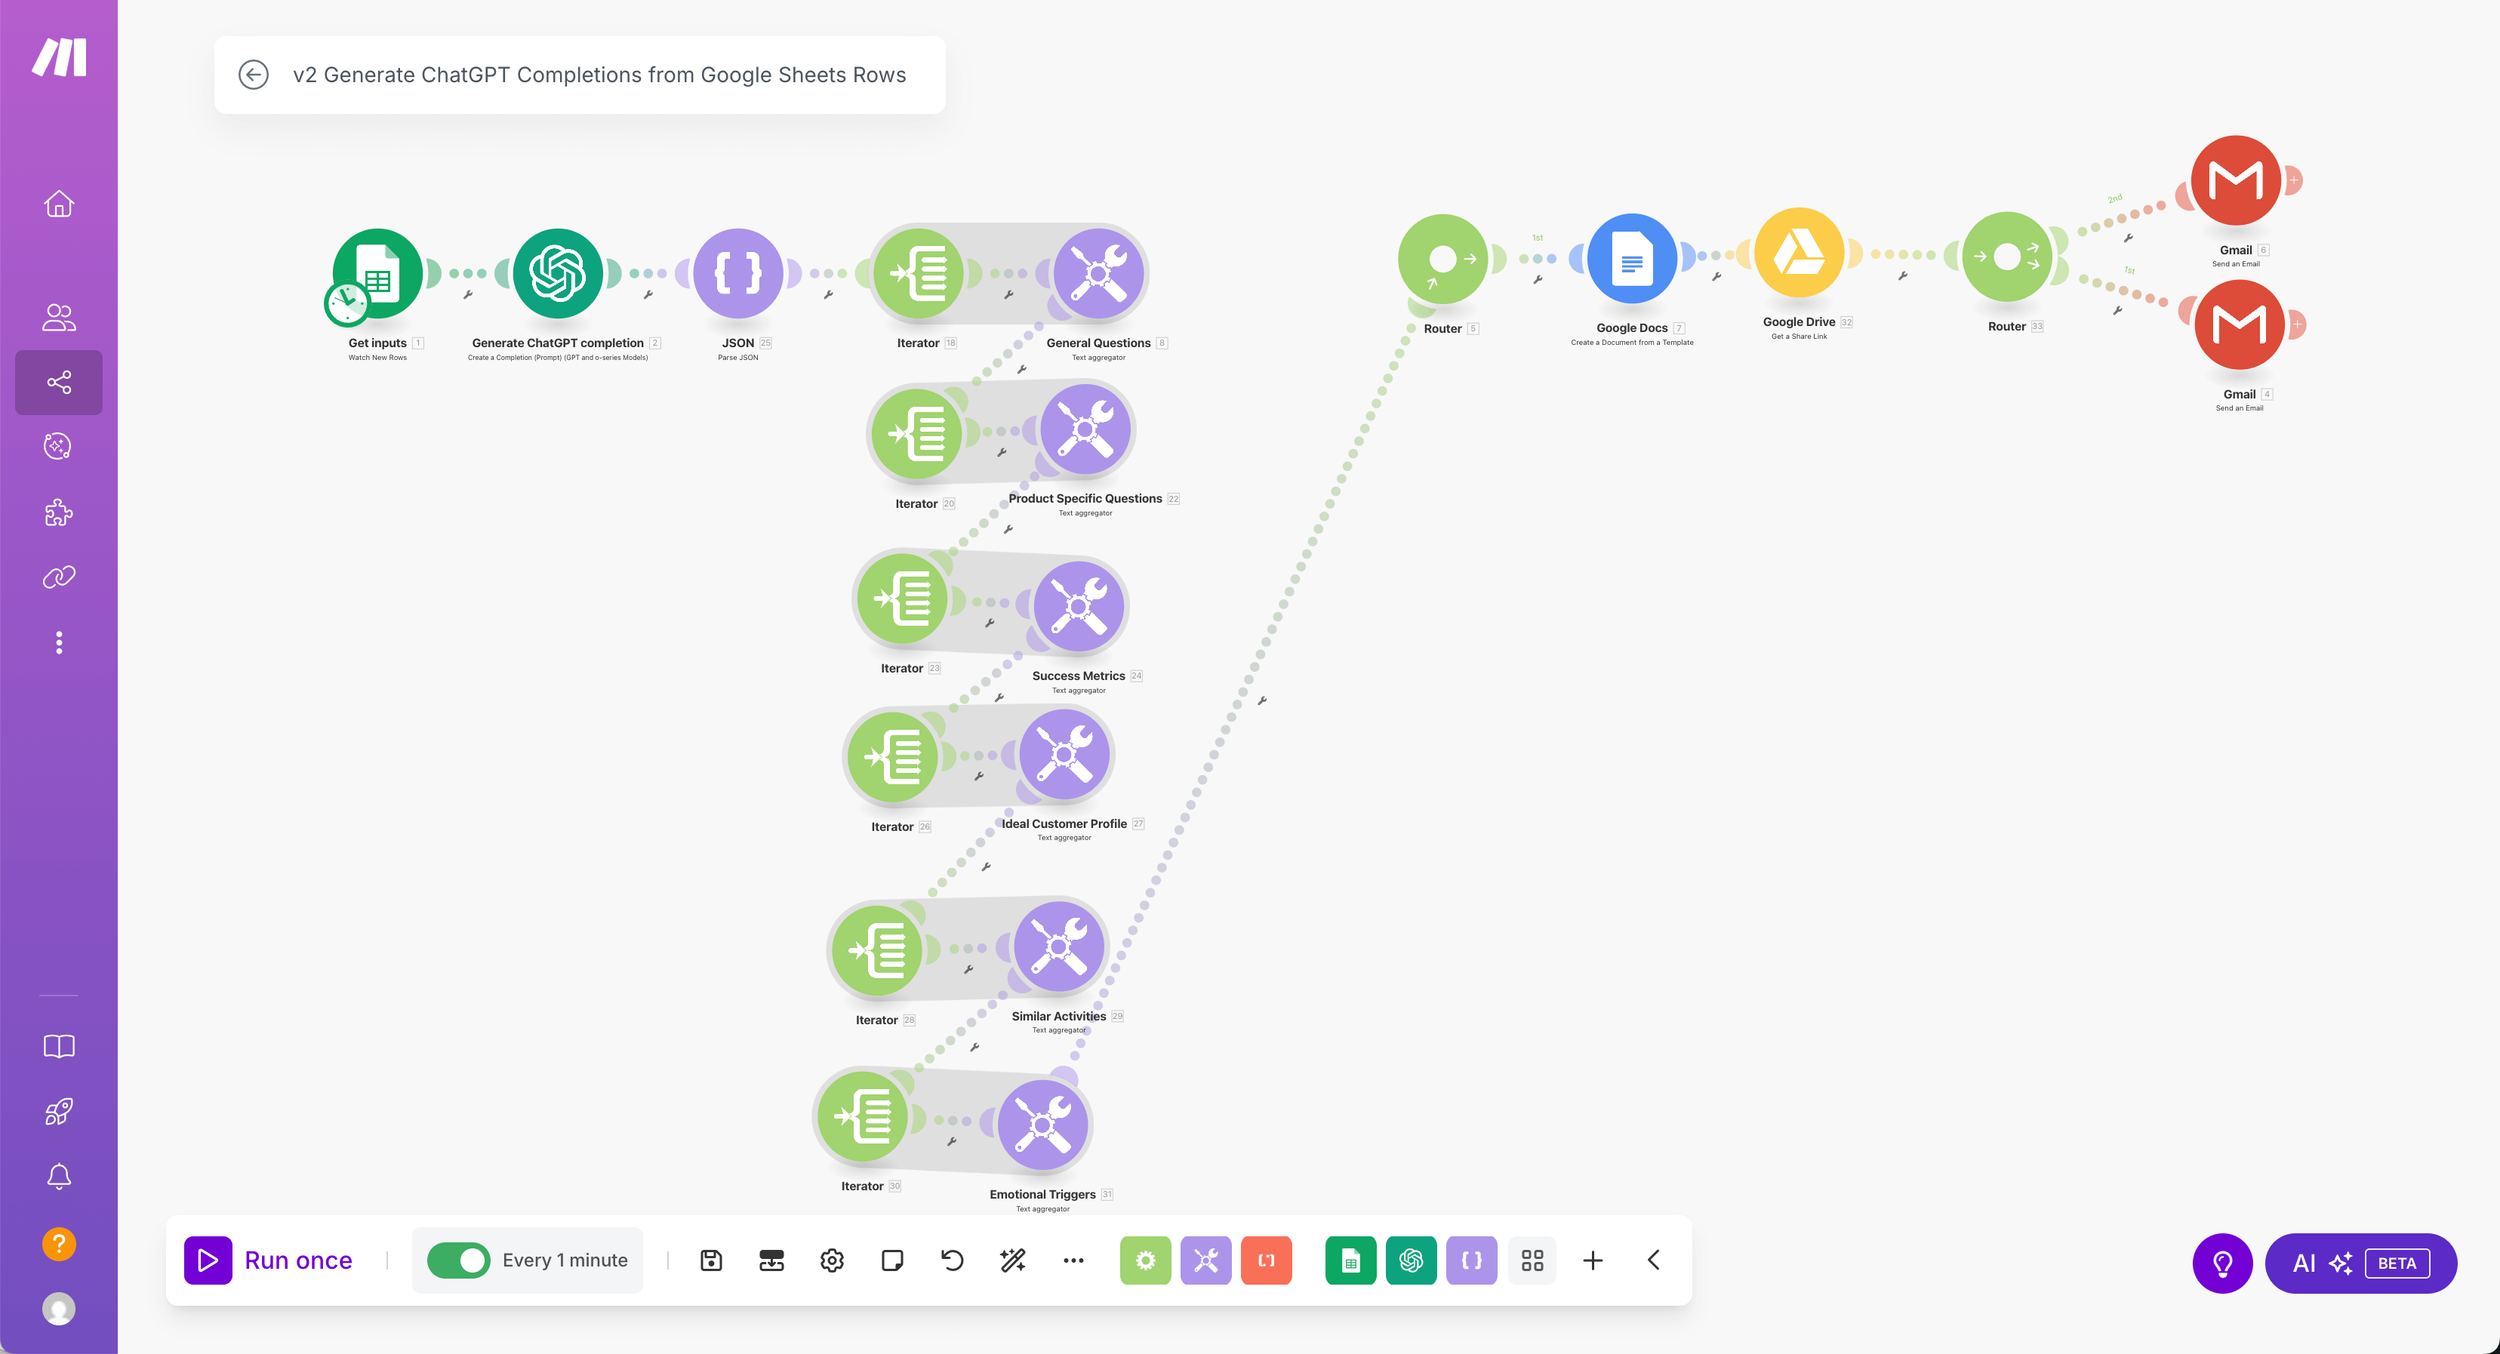Expand the sidebar vertical dots menu
The height and width of the screenshot is (1354, 2500).
pos(59,642)
